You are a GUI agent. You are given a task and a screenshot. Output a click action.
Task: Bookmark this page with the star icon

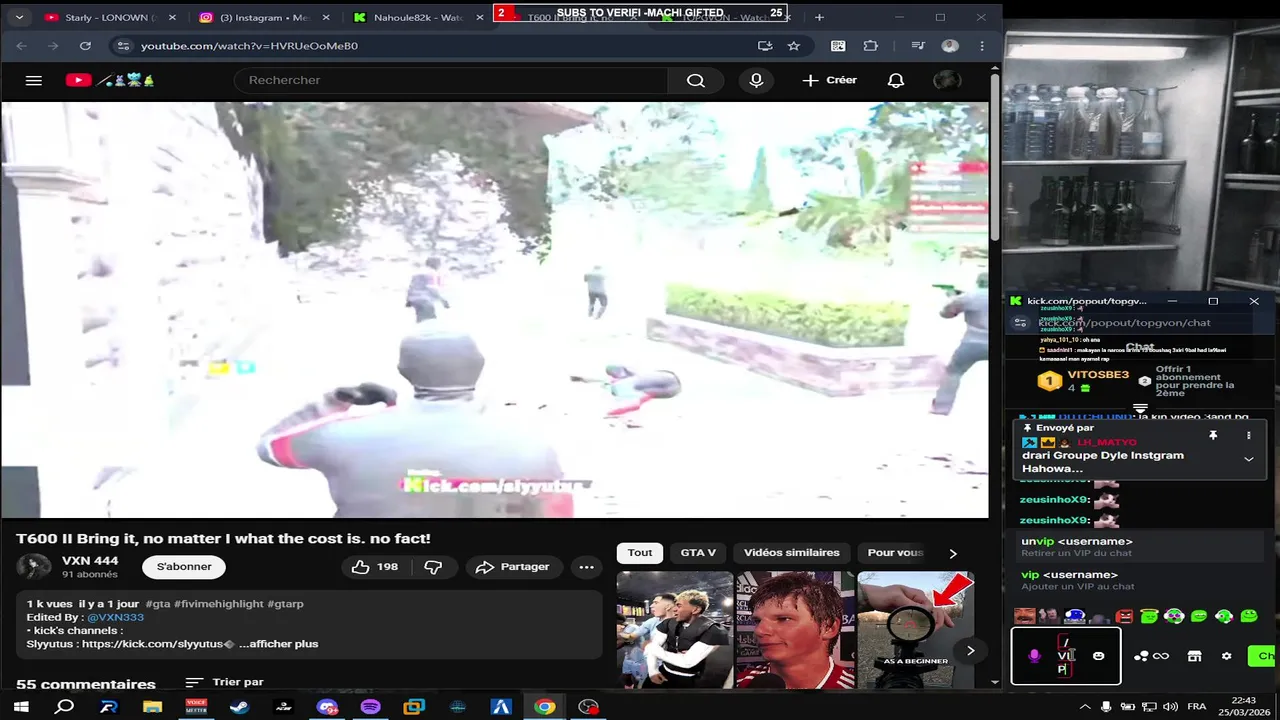[793, 46]
